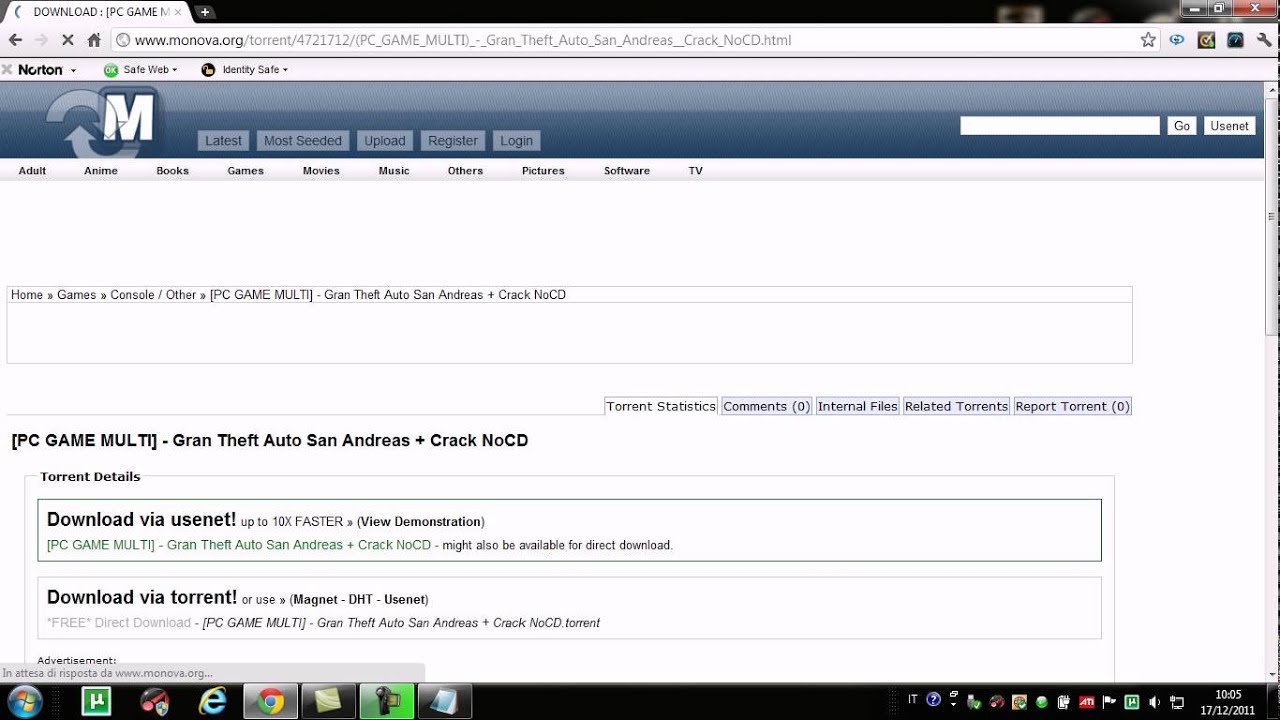The width and height of the screenshot is (1280, 720).
Task: Open the Magnet link
Action: pos(314,600)
